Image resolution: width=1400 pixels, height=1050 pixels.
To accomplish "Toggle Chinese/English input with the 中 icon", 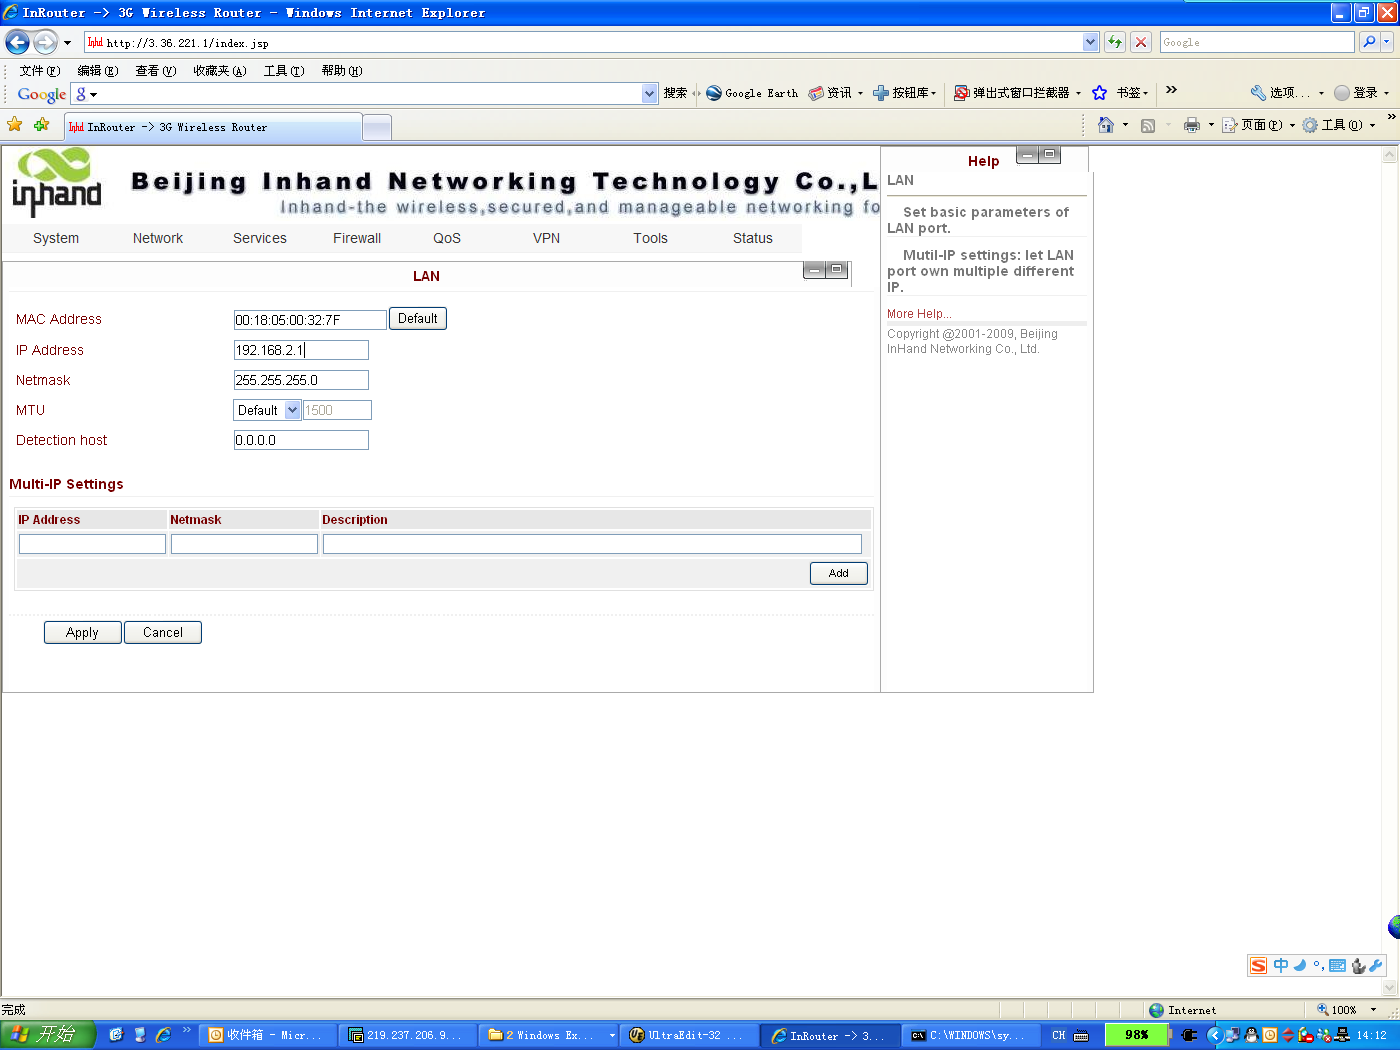I will tap(1280, 966).
